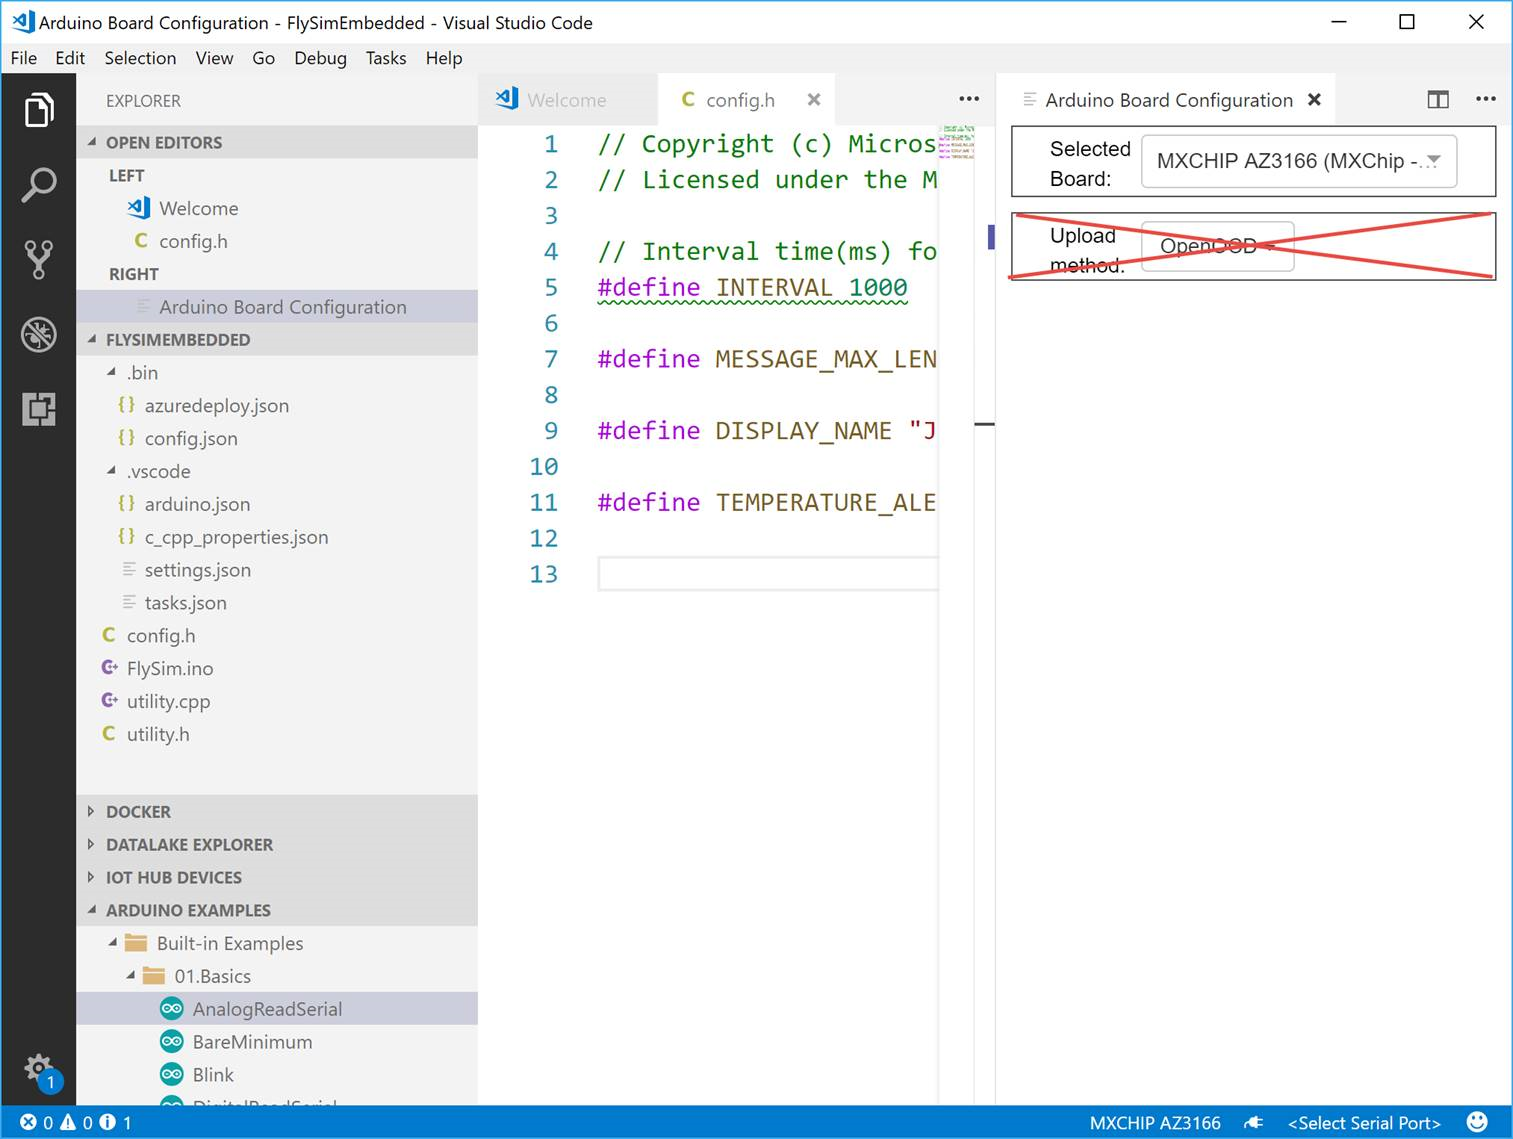Open config.h in FLYSIMEMBEDDED folder
The image size is (1513, 1139).
point(277,635)
